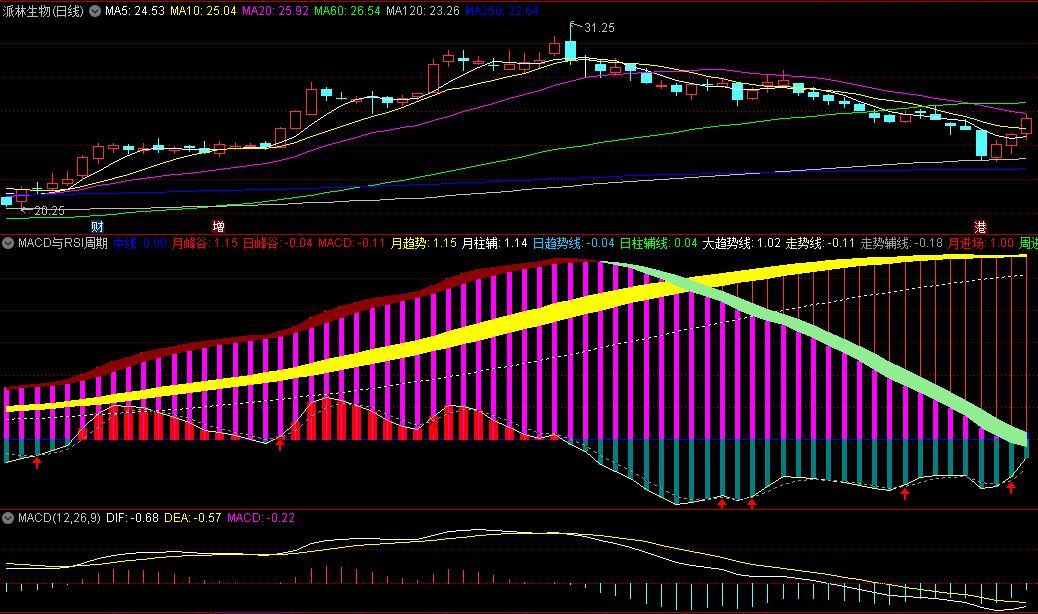Select the MA10: 25.04 label
Viewport: 1038px width, 614px height.
tap(203, 11)
